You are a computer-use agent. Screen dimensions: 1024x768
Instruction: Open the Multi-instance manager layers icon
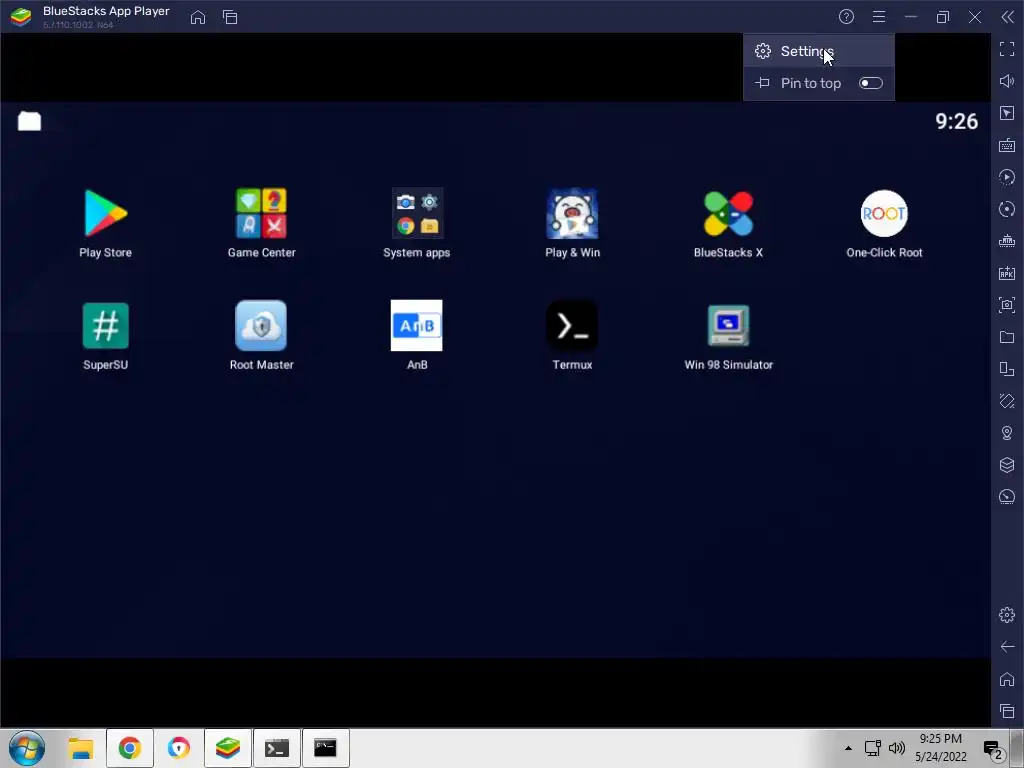point(1007,465)
